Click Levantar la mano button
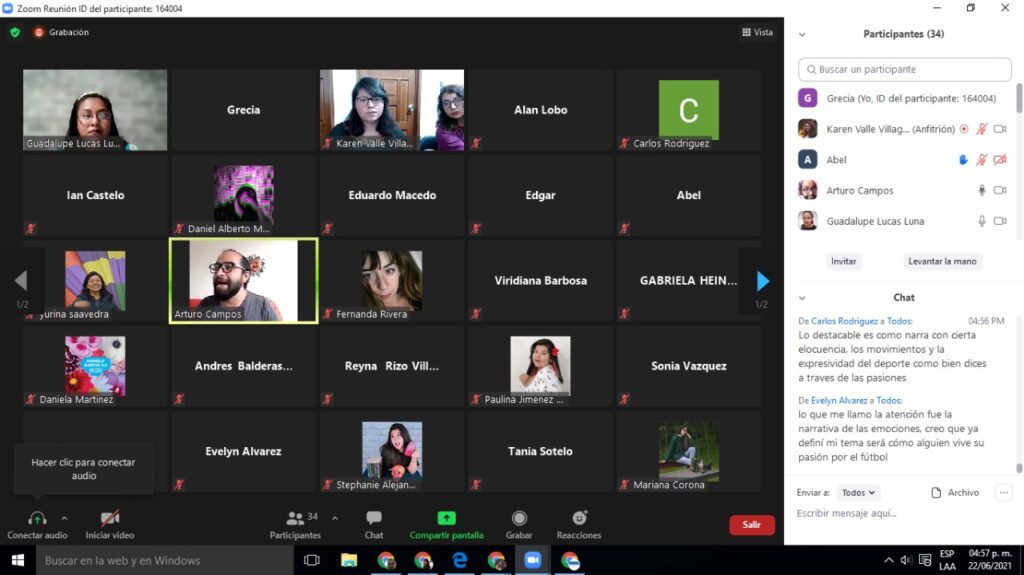Image resolution: width=1024 pixels, height=575 pixels. pos(942,261)
